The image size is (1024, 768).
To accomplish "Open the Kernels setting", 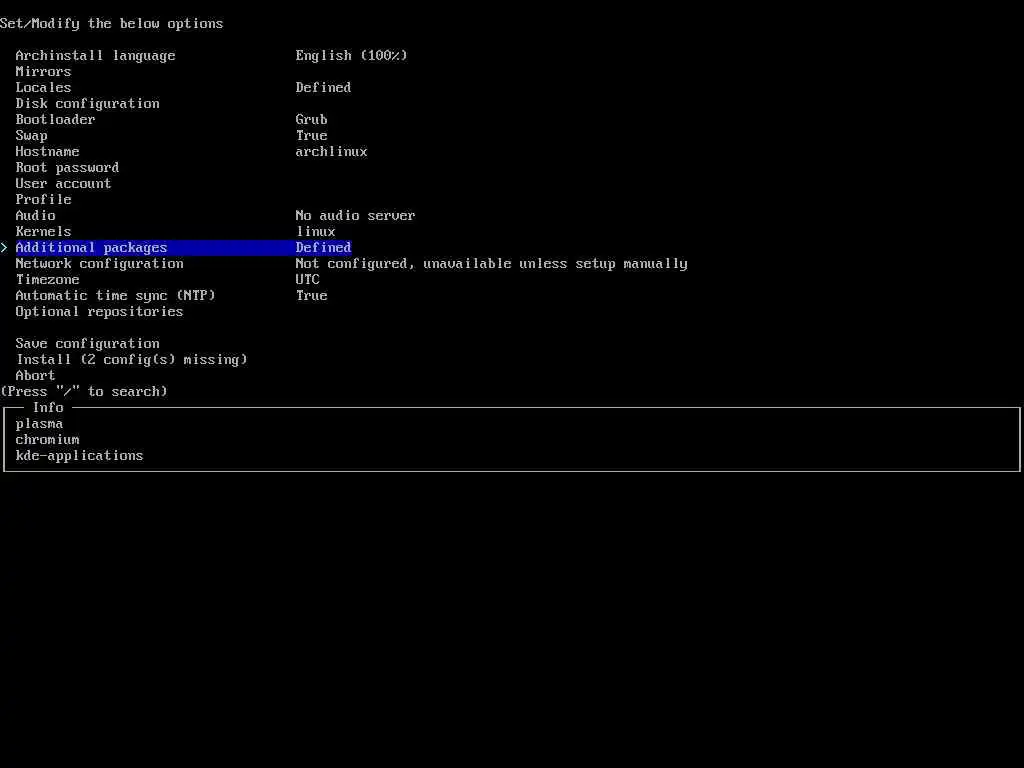I will click(43, 231).
